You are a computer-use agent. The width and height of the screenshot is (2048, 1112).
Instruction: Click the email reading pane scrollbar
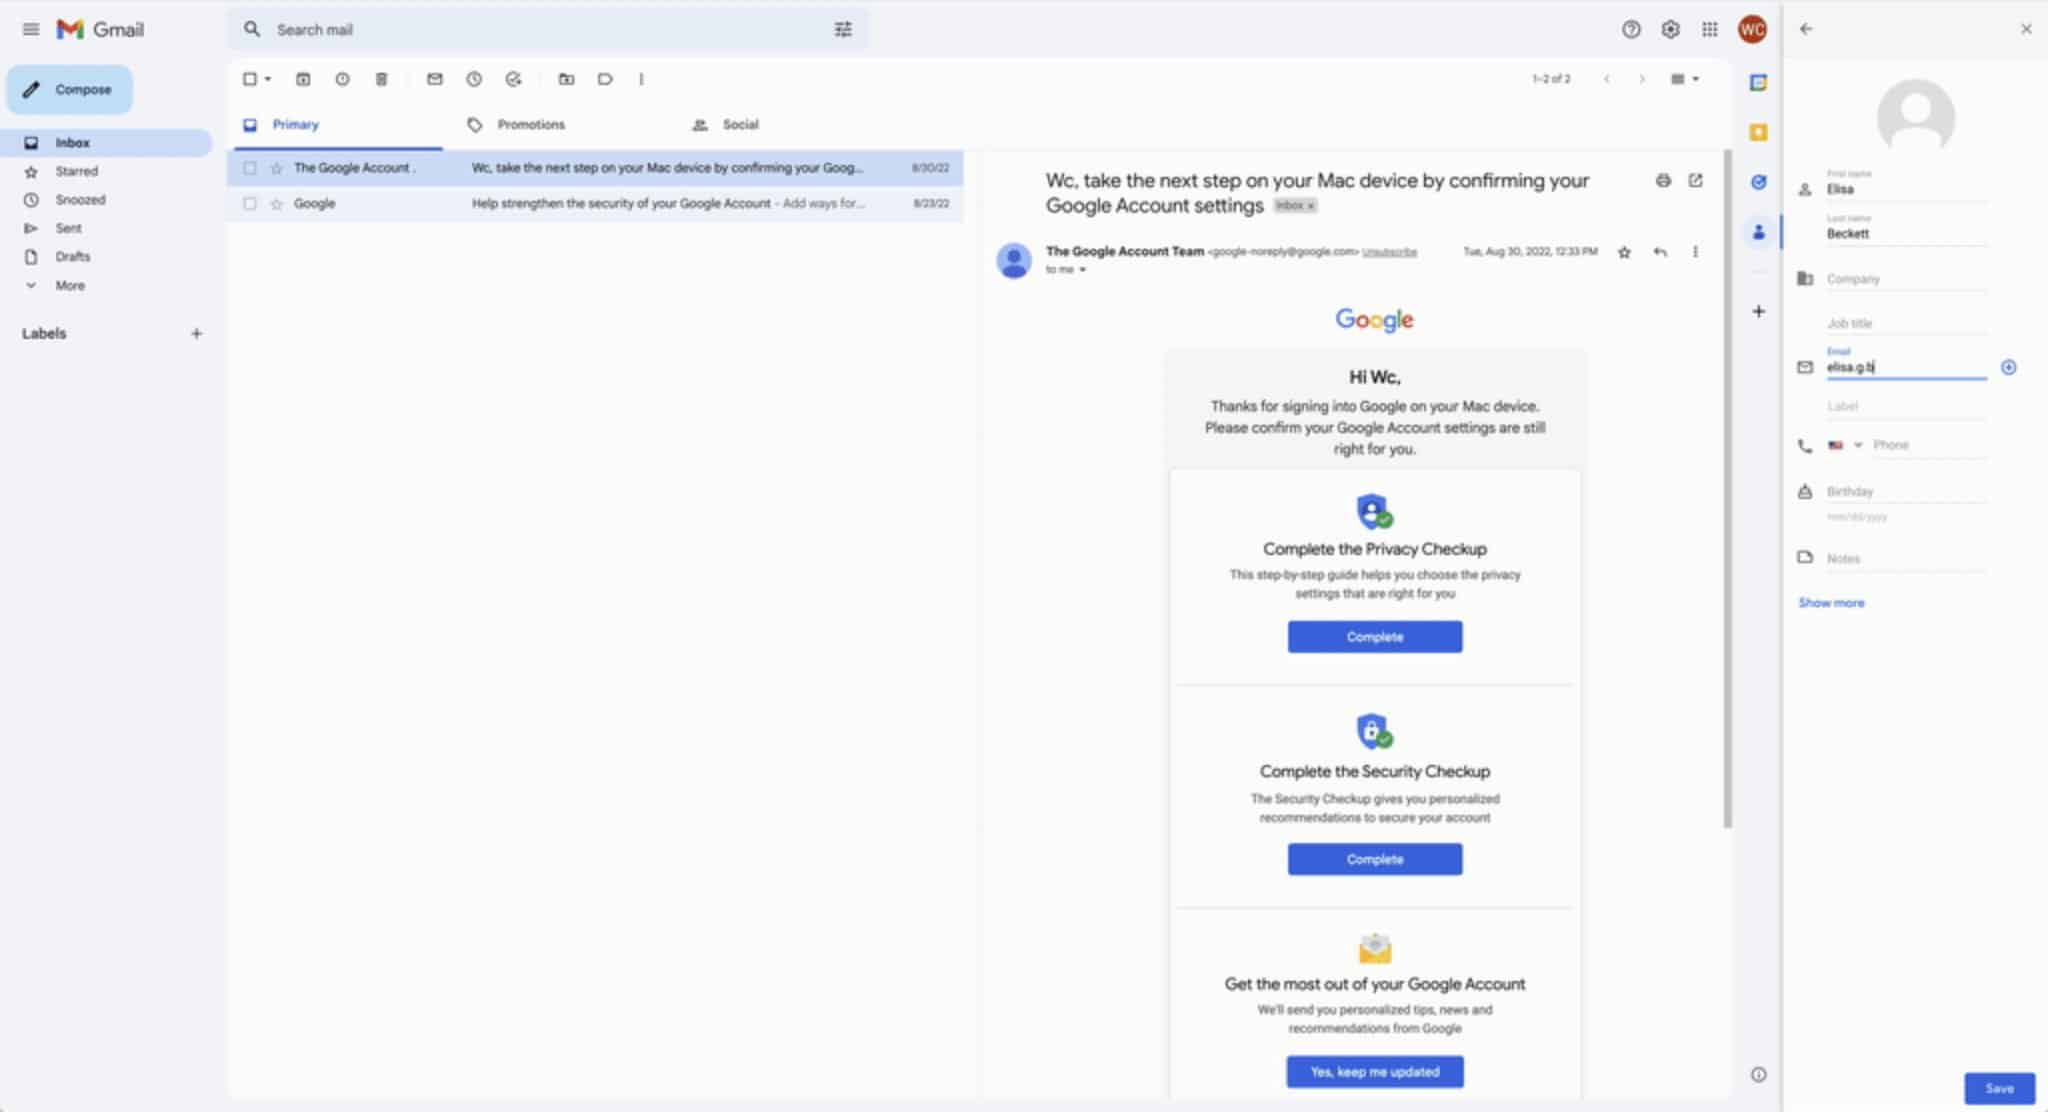point(1726,489)
